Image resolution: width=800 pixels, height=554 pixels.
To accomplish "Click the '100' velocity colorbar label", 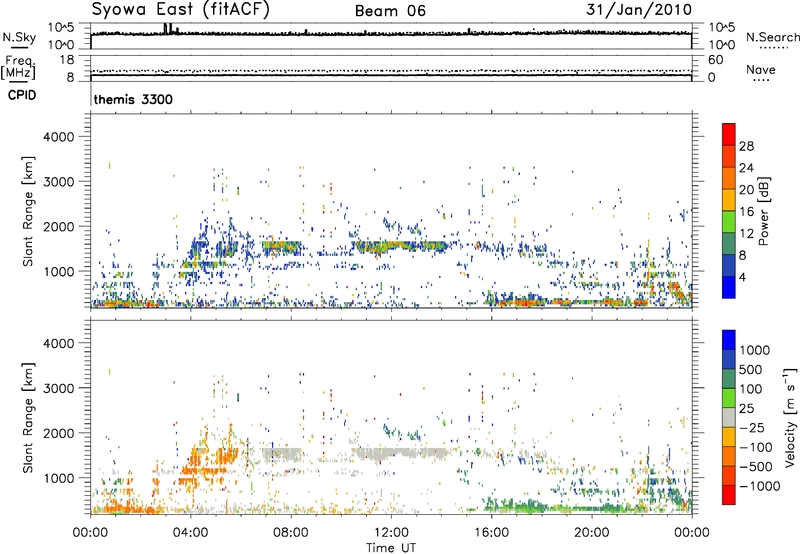I will (x=751, y=389).
